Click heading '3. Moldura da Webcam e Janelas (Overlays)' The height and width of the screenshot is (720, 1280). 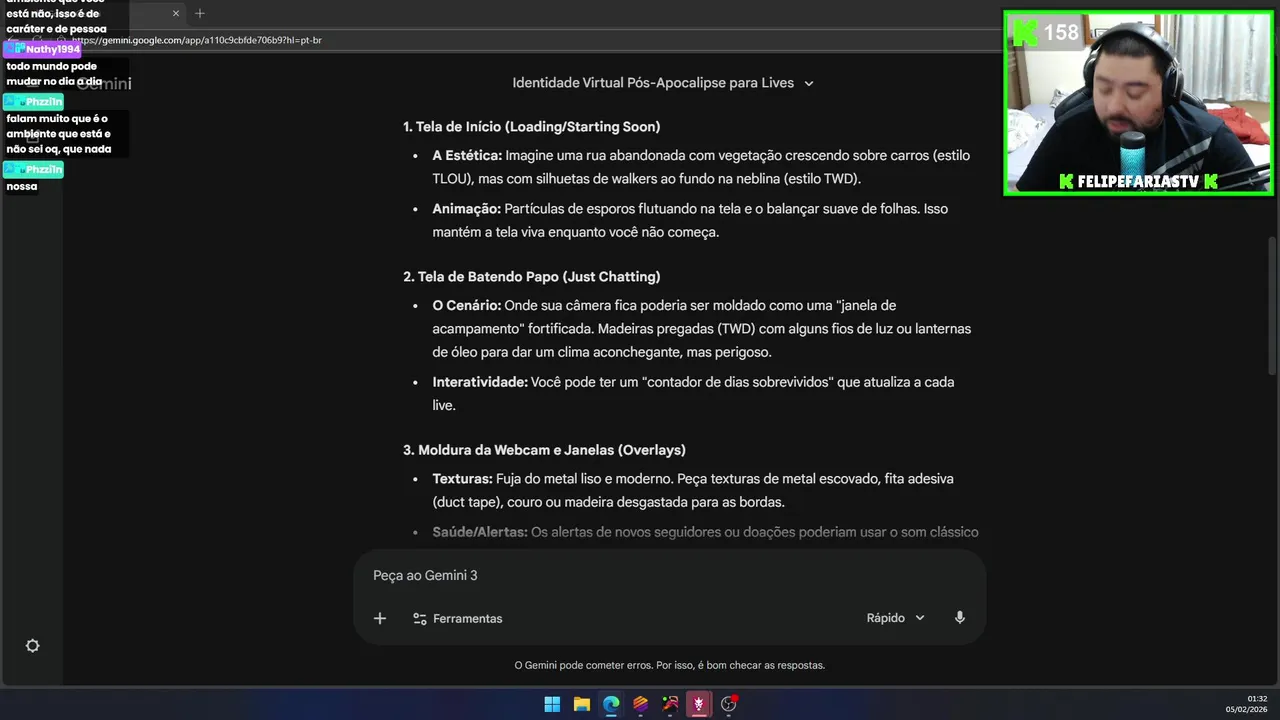click(544, 450)
